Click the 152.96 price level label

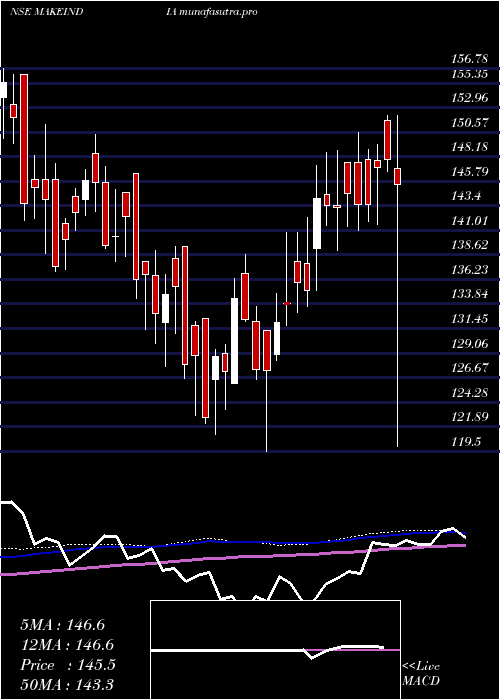pyautogui.click(x=470, y=98)
